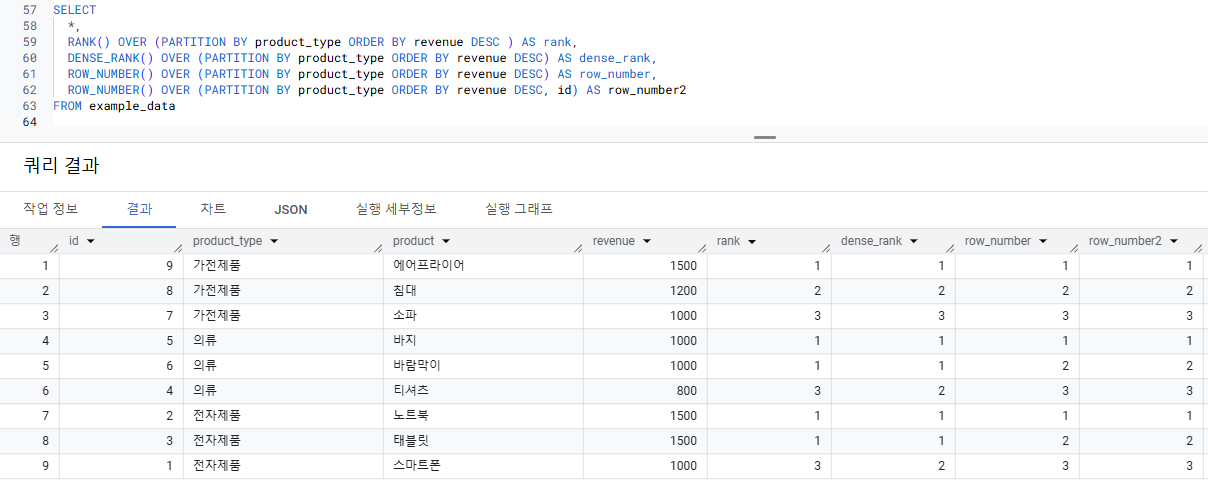The width and height of the screenshot is (1208, 483).
Task: Open the row_number2 column dropdown arrow
Action: pyautogui.click(x=1173, y=241)
